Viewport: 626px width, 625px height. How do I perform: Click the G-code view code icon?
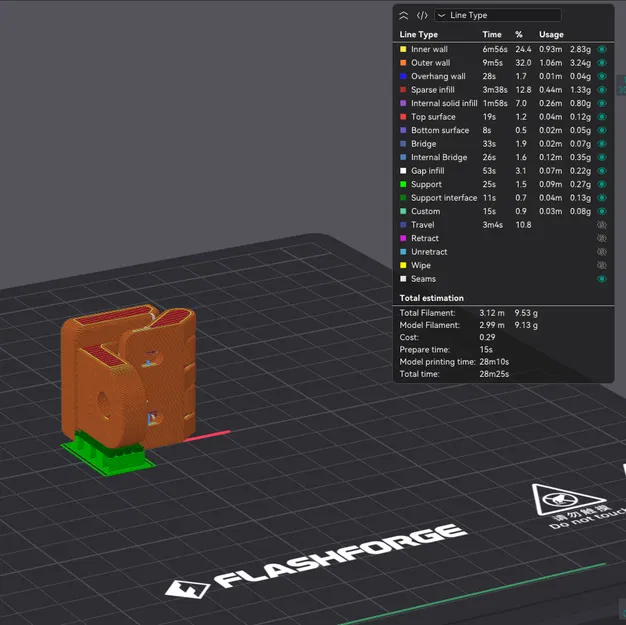pyautogui.click(x=422, y=16)
